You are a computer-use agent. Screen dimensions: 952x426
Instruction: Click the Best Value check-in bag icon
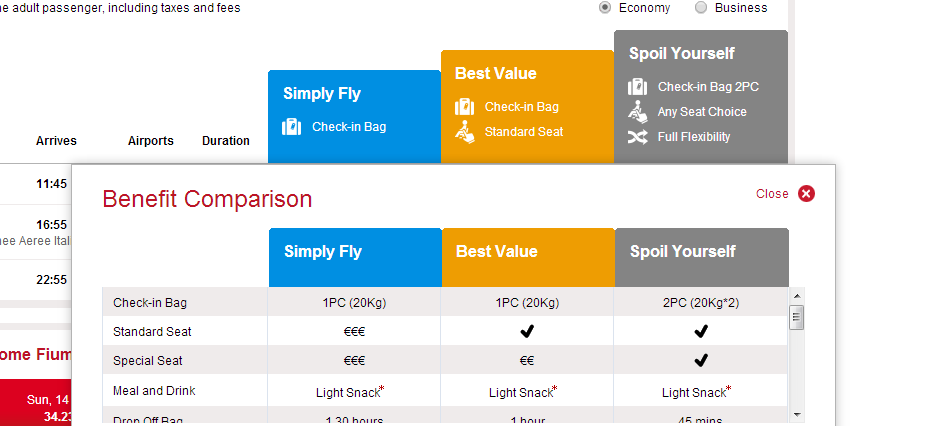[x=464, y=107]
